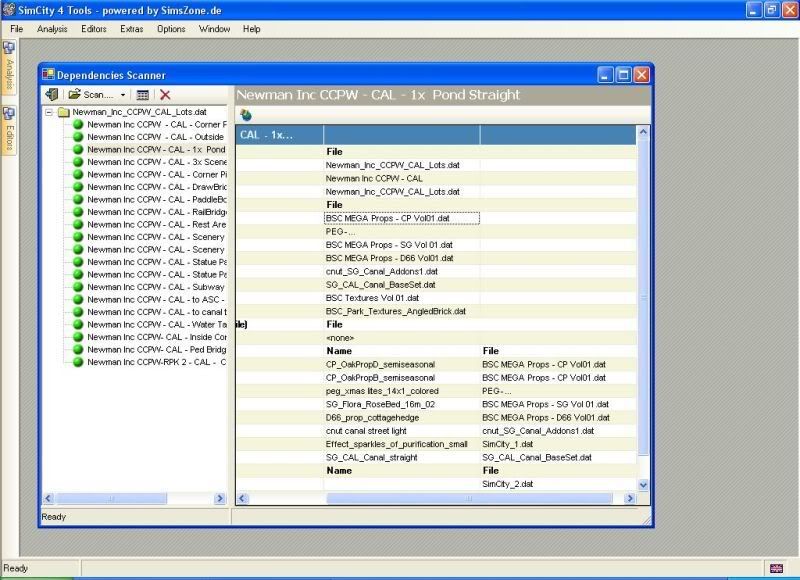Click the globe icon above the details table
Screen dimensions: 800x580
click(246, 115)
